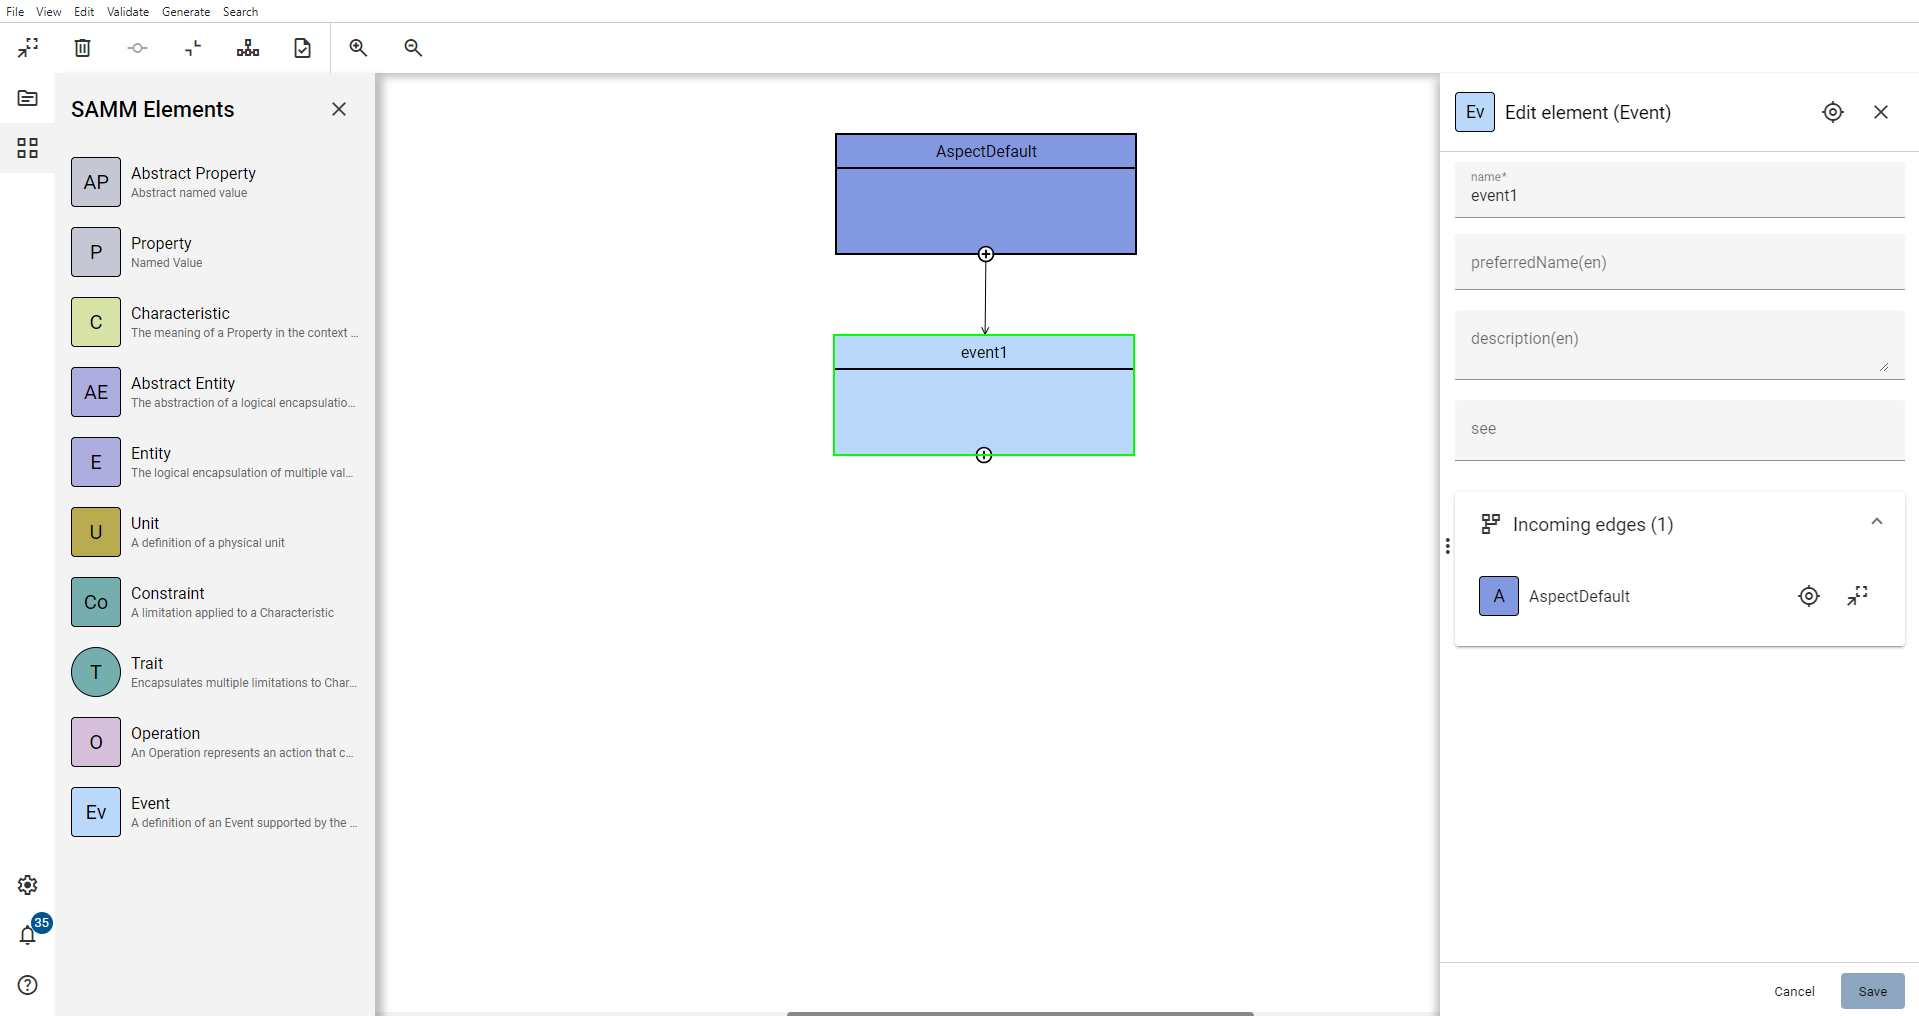Click the validate file checkmark icon
This screenshot has height=1016, width=1919.
[x=302, y=48]
